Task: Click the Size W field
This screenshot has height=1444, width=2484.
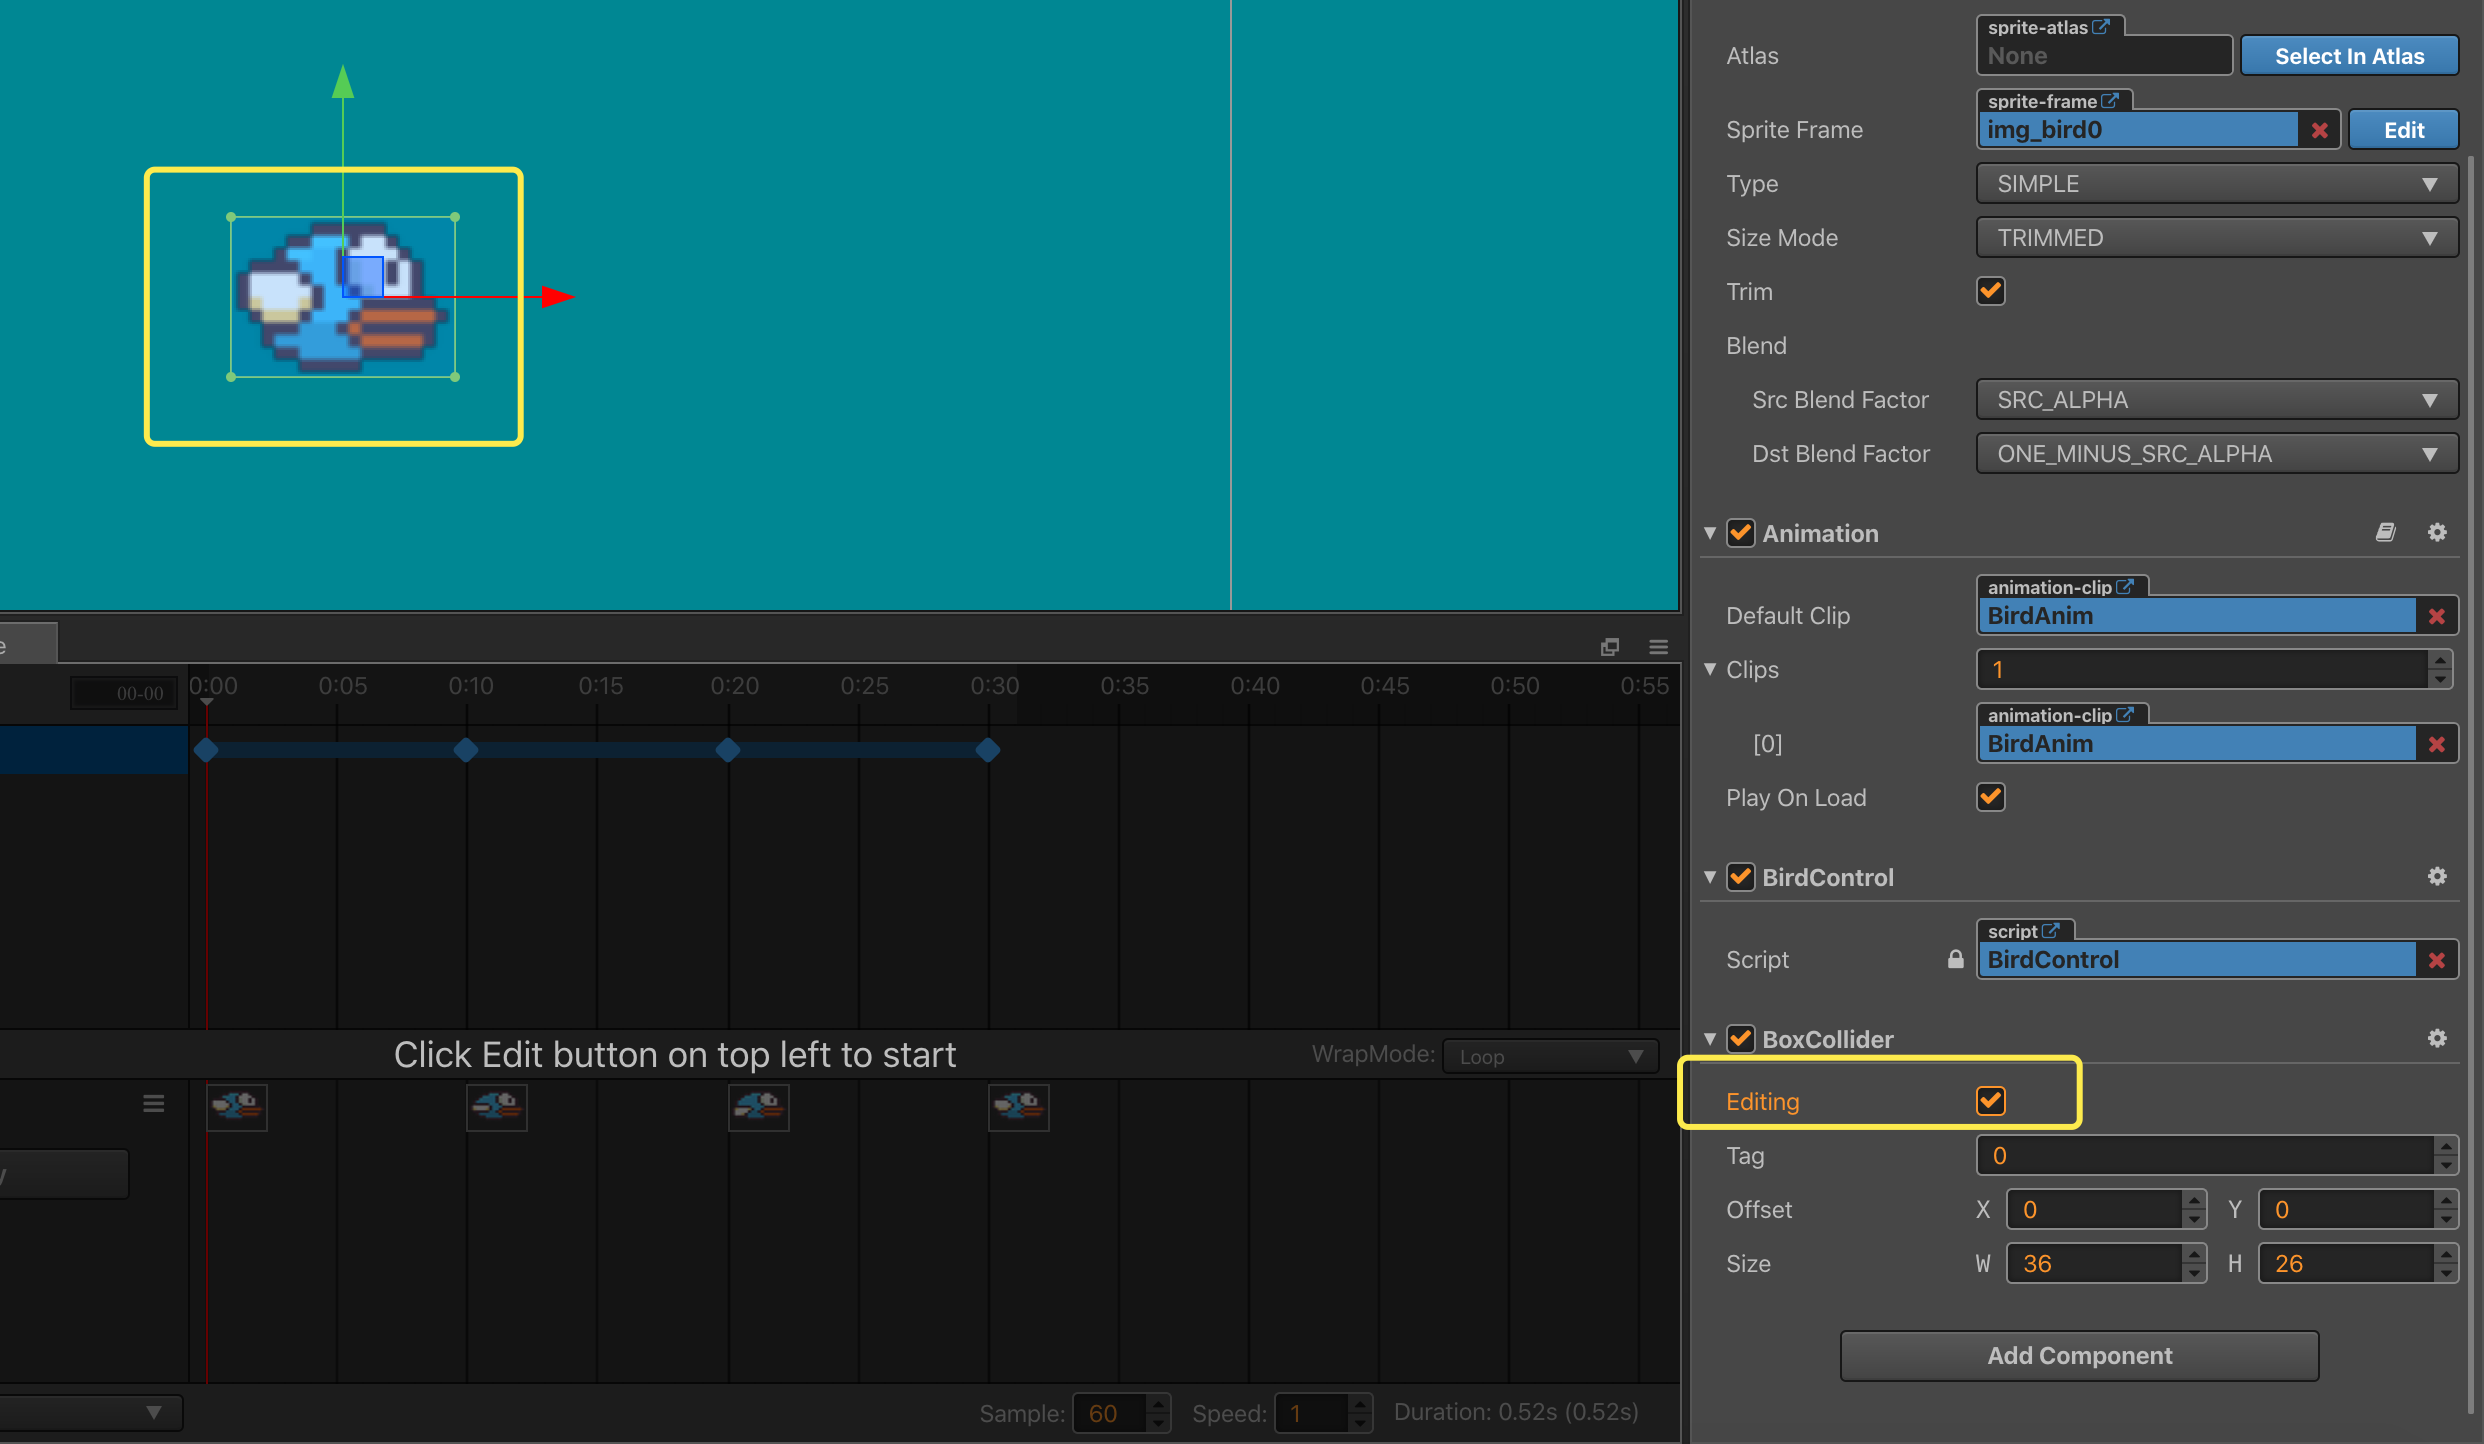Action: pyautogui.click(x=2094, y=1264)
